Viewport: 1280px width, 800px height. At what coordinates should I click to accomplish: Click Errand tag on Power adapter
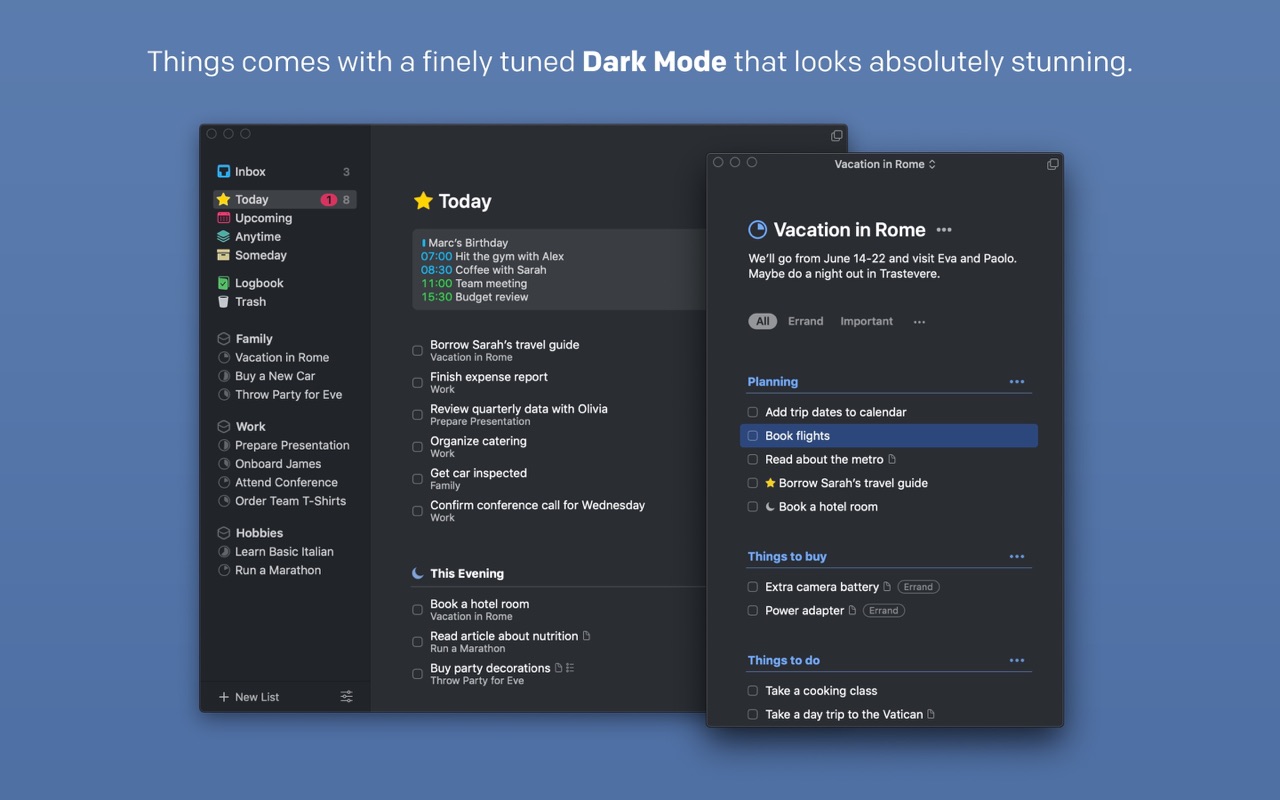coord(884,611)
